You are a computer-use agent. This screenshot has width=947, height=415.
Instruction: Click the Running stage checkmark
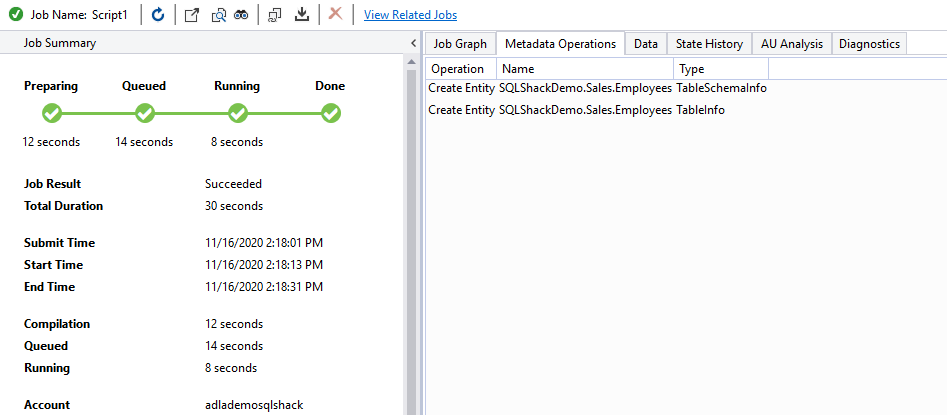(x=237, y=113)
